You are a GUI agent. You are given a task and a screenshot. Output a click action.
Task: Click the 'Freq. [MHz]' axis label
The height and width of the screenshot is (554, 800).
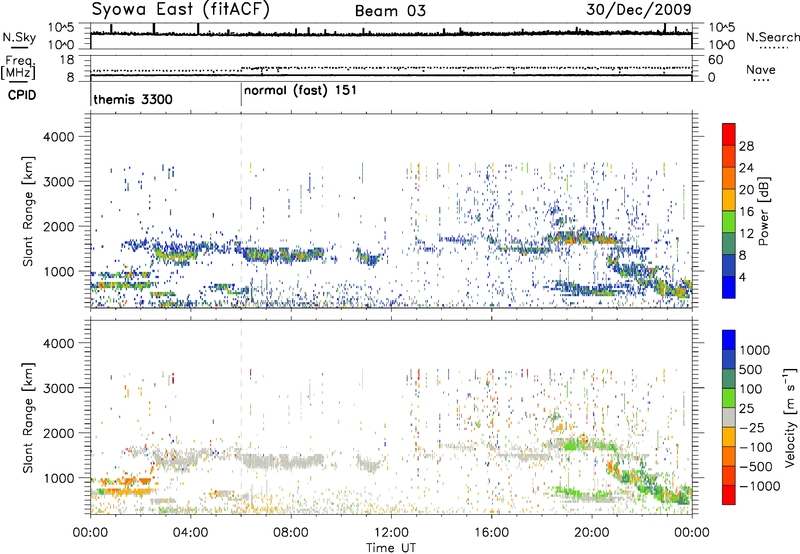19,68
